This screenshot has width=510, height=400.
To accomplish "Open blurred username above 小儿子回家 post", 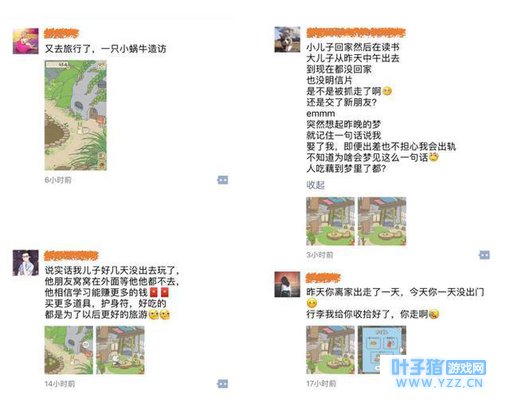I will click(356, 33).
